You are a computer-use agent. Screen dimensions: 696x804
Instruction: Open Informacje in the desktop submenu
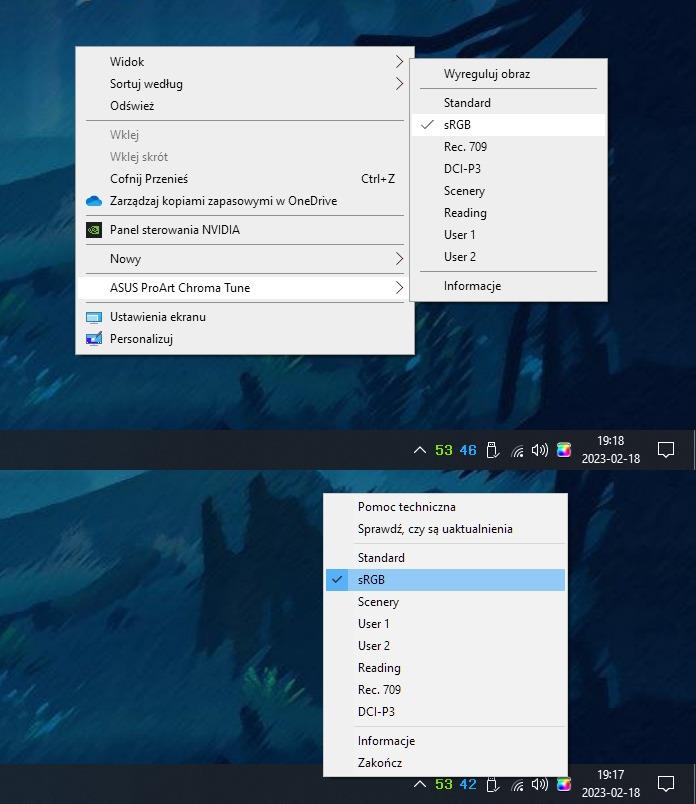tap(508, 286)
